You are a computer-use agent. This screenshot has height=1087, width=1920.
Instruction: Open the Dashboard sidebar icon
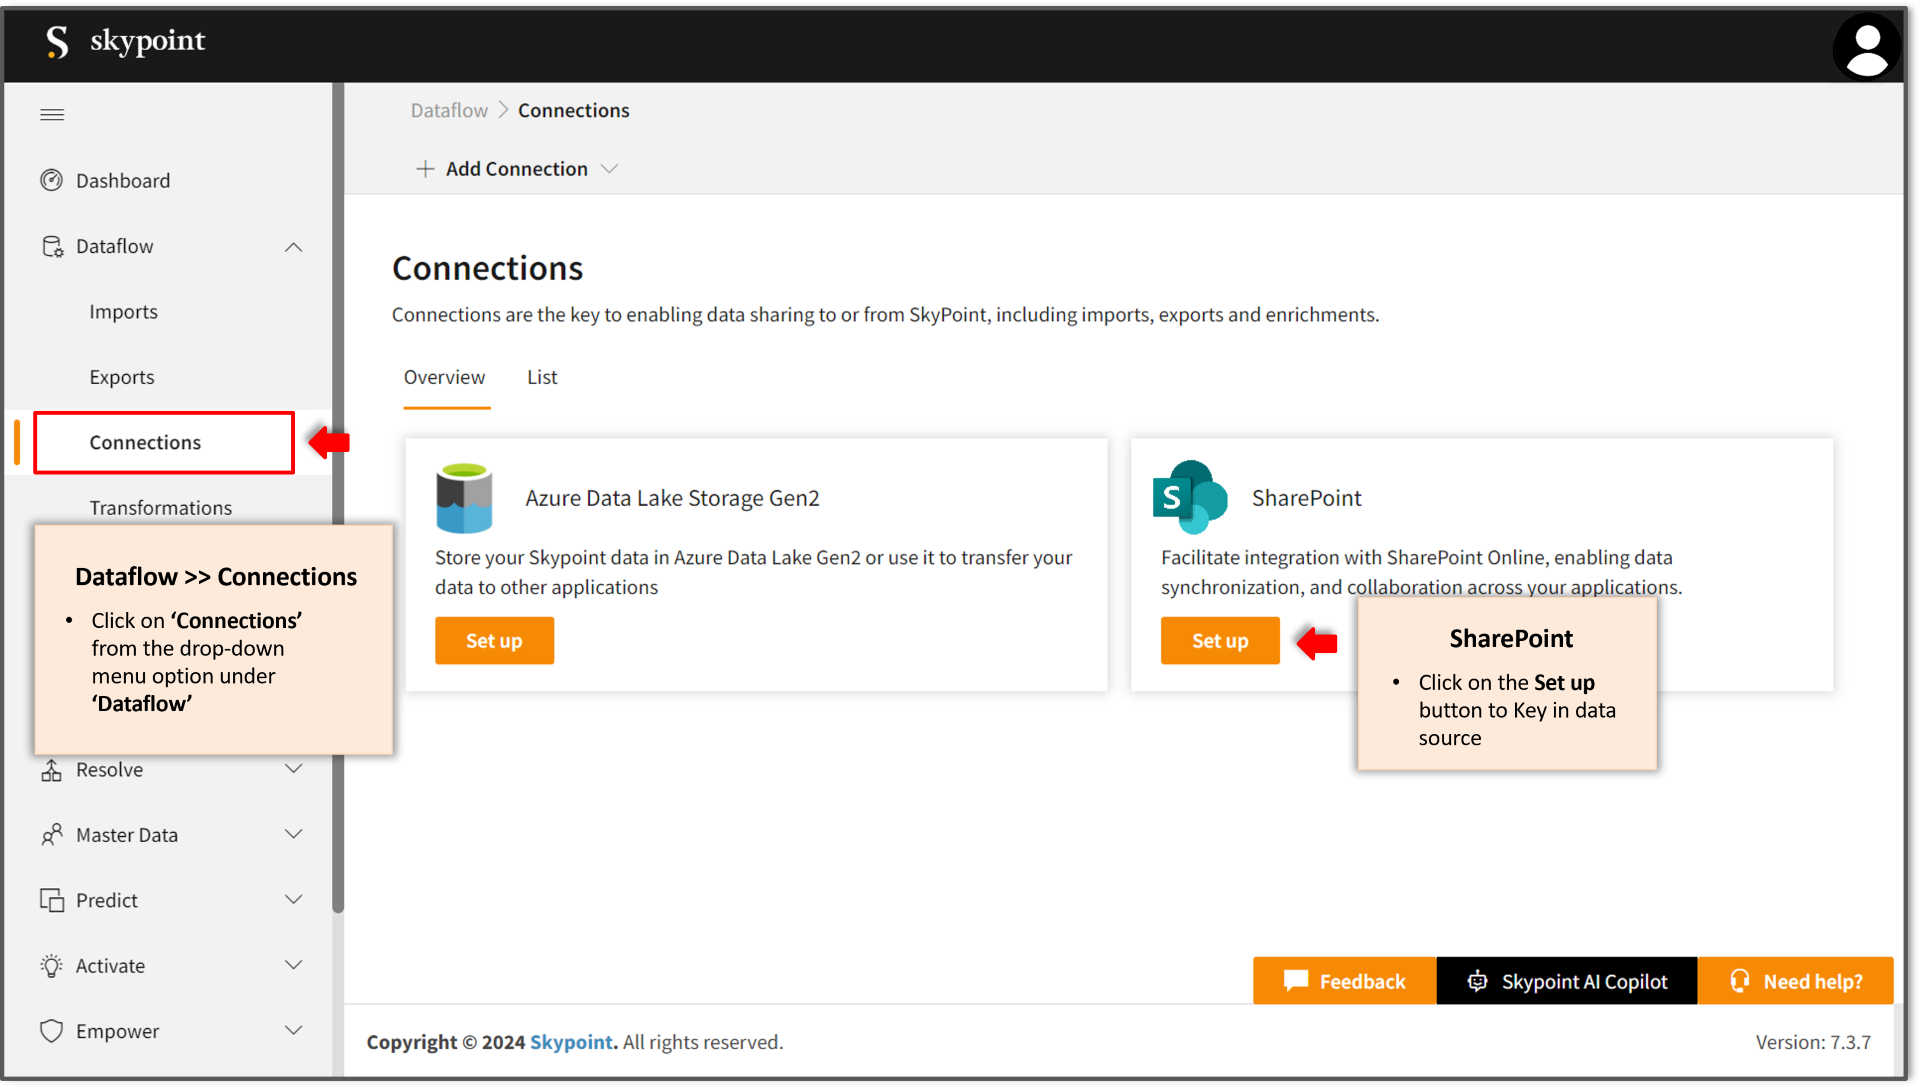click(x=51, y=180)
